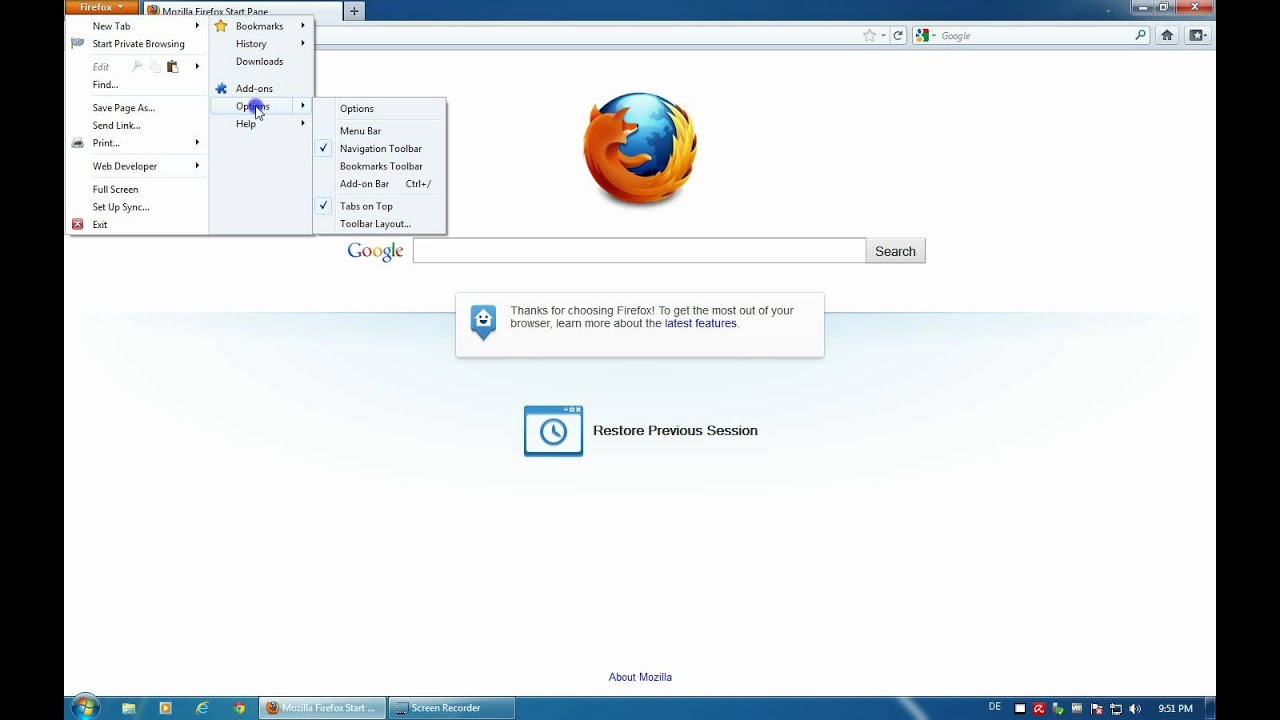Open a new tab with the plus button
The image size is (1280, 720).
point(354,11)
